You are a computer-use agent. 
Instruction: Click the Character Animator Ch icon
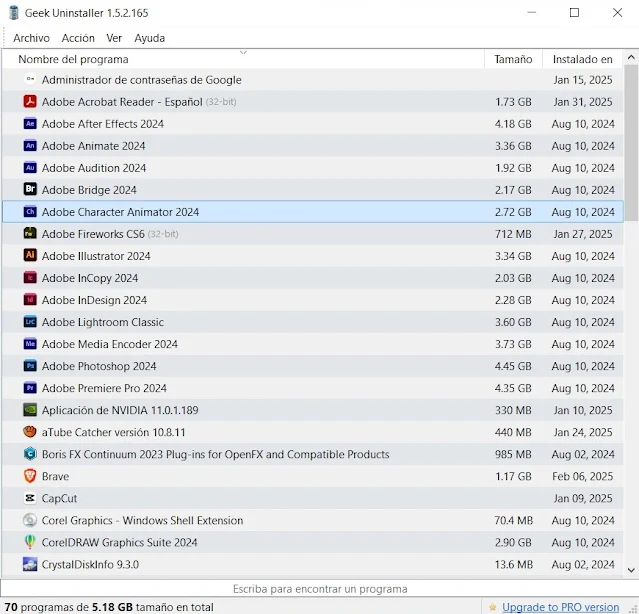pos(30,211)
